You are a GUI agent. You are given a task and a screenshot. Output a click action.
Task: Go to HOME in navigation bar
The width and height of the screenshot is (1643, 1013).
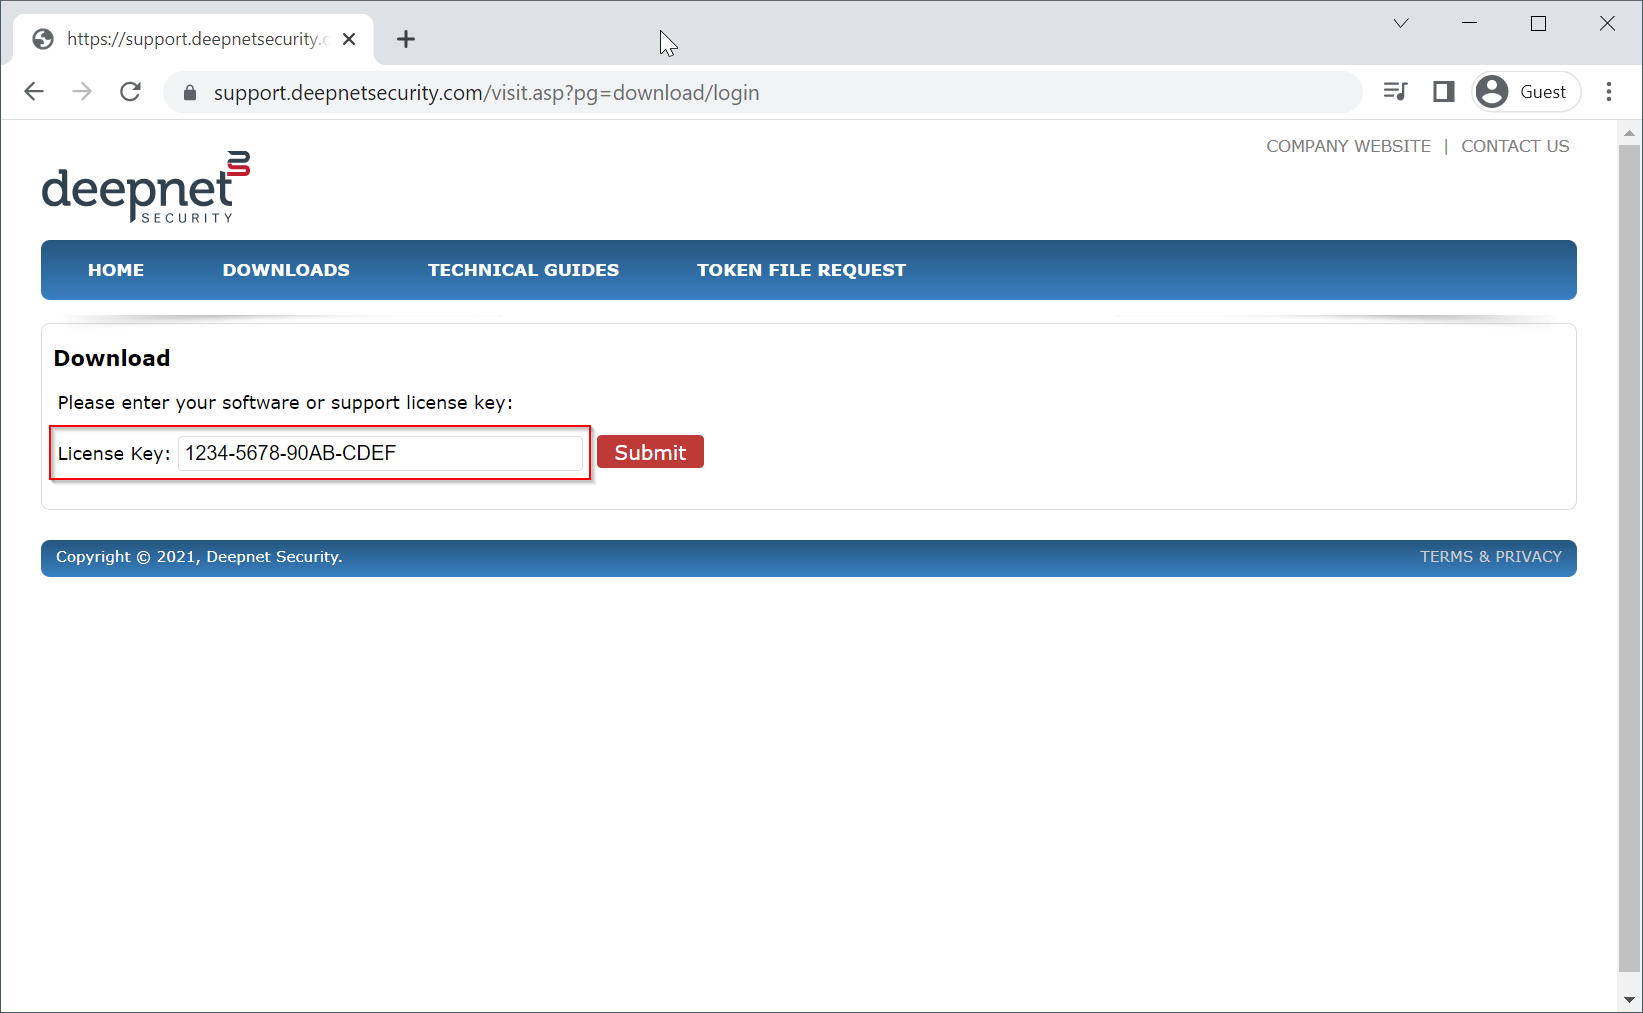[116, 270]
